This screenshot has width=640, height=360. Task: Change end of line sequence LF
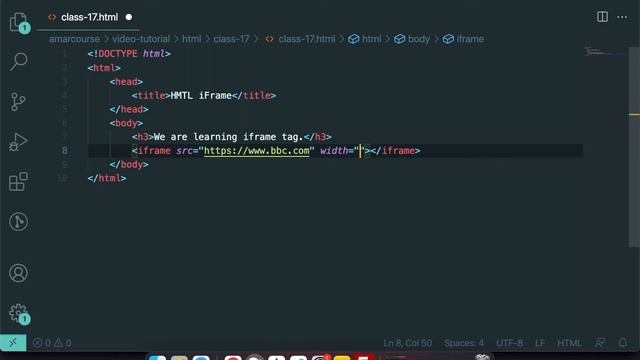point(540,343)
